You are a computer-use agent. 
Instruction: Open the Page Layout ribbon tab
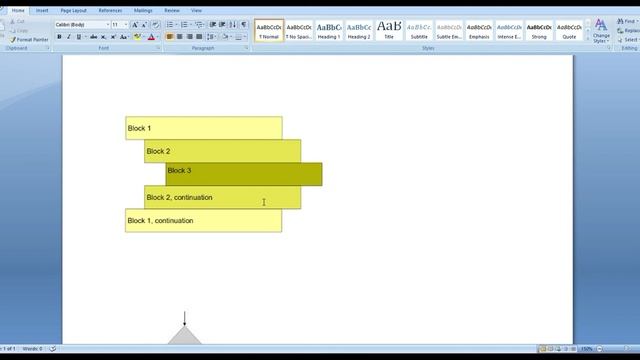tap(73, 11)
